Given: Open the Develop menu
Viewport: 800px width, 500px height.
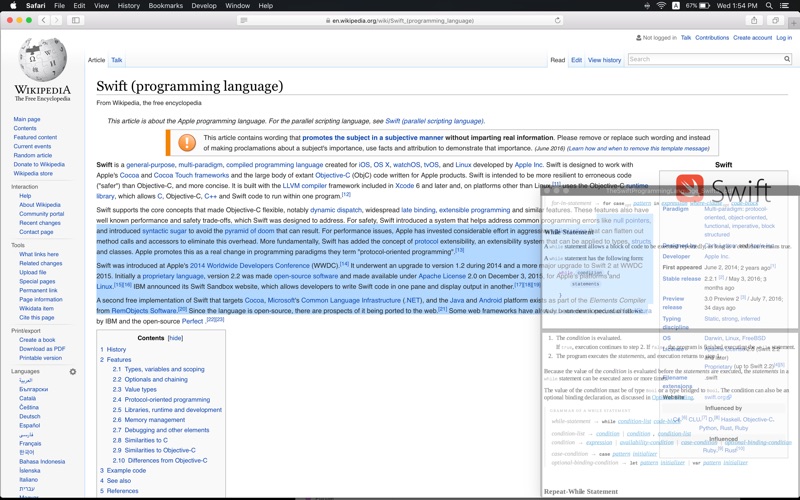Looking at the screenshot, I should coord(204,6).
